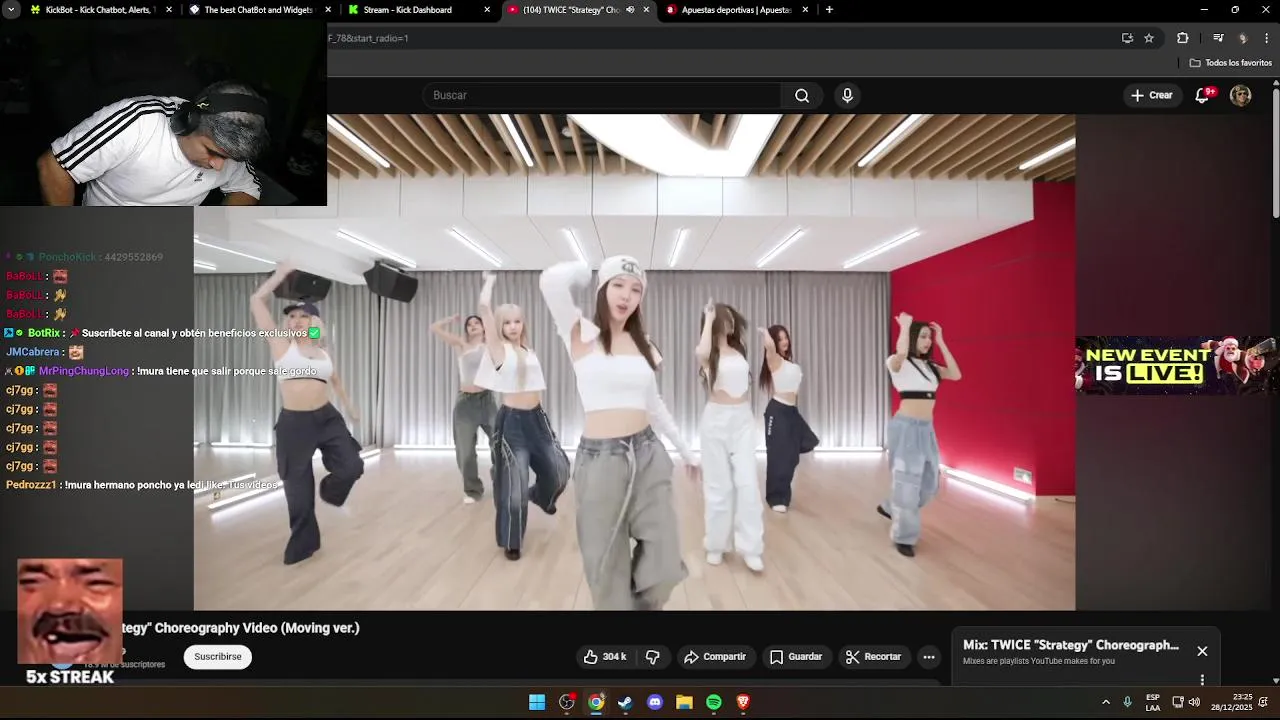1280x720 pixels.
Task: Switch to The best ChatBot and Widgets tab
Action: click(x=258, y=10)
